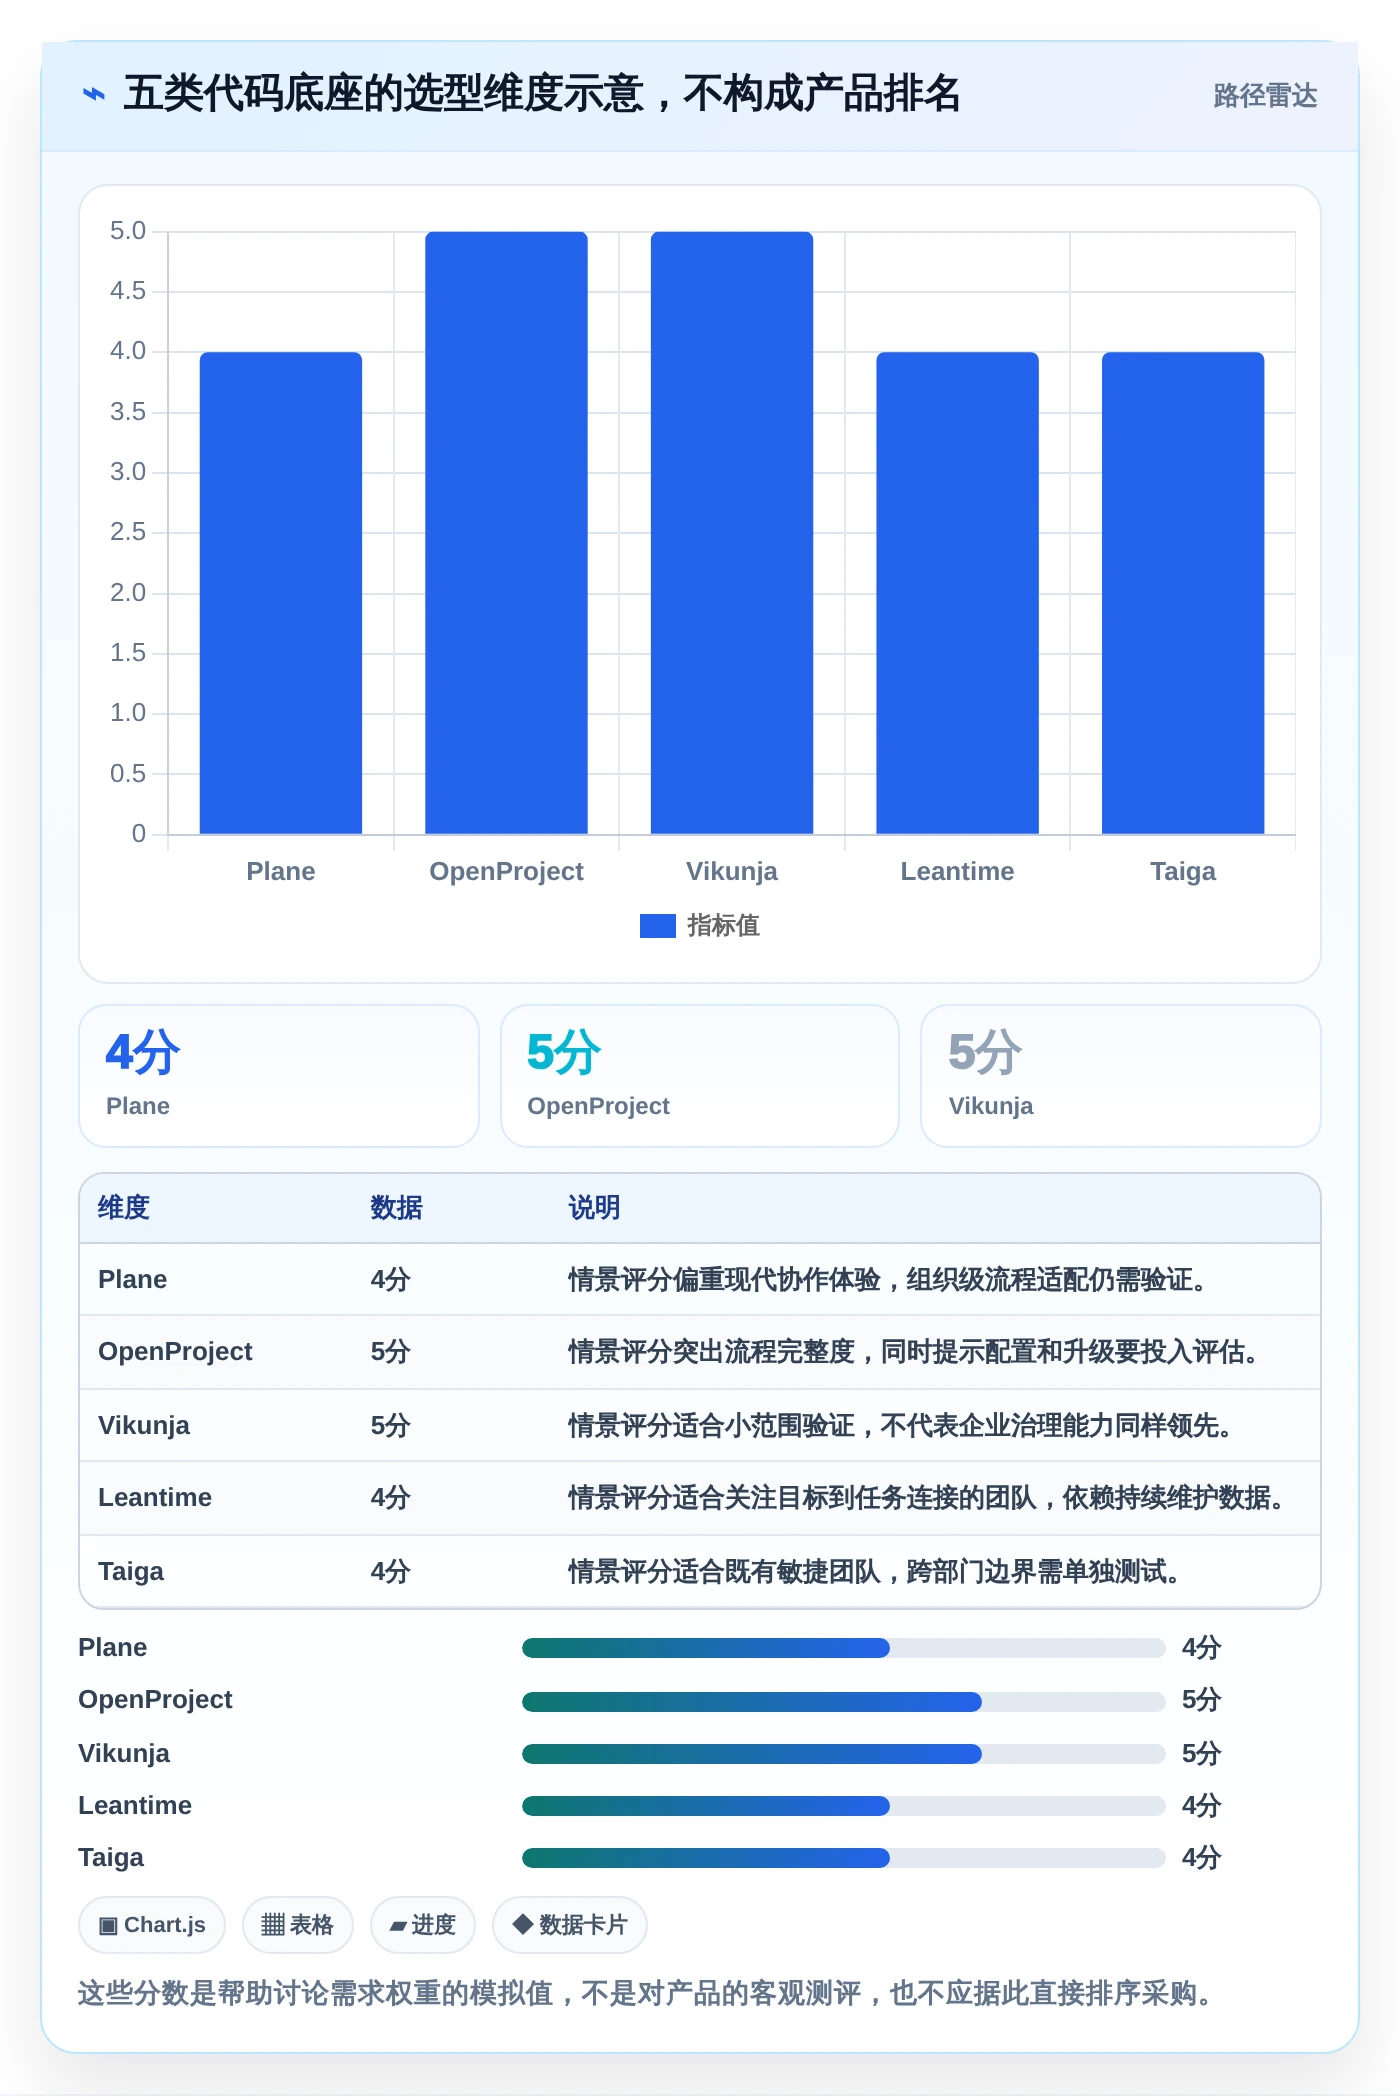Select the Leantime cell in the table
The image size is (1400, 2096).
pos(155,1498)
